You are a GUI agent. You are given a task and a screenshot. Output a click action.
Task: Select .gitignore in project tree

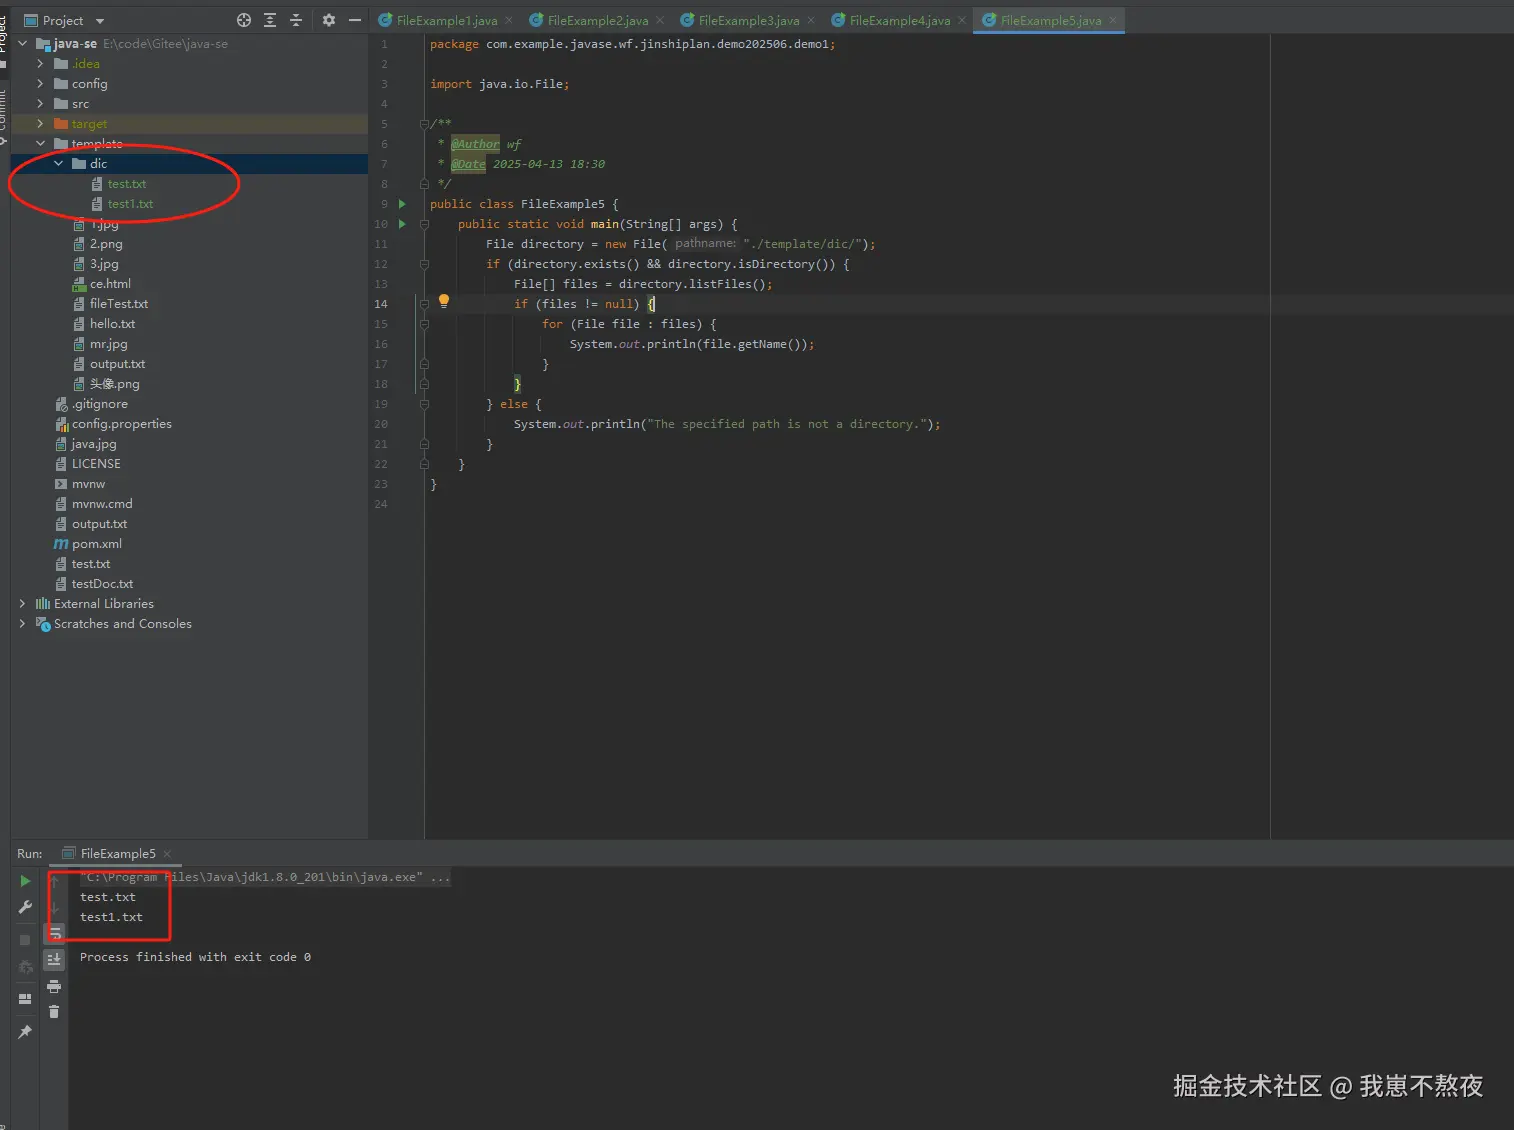click(x=99, y=404)
